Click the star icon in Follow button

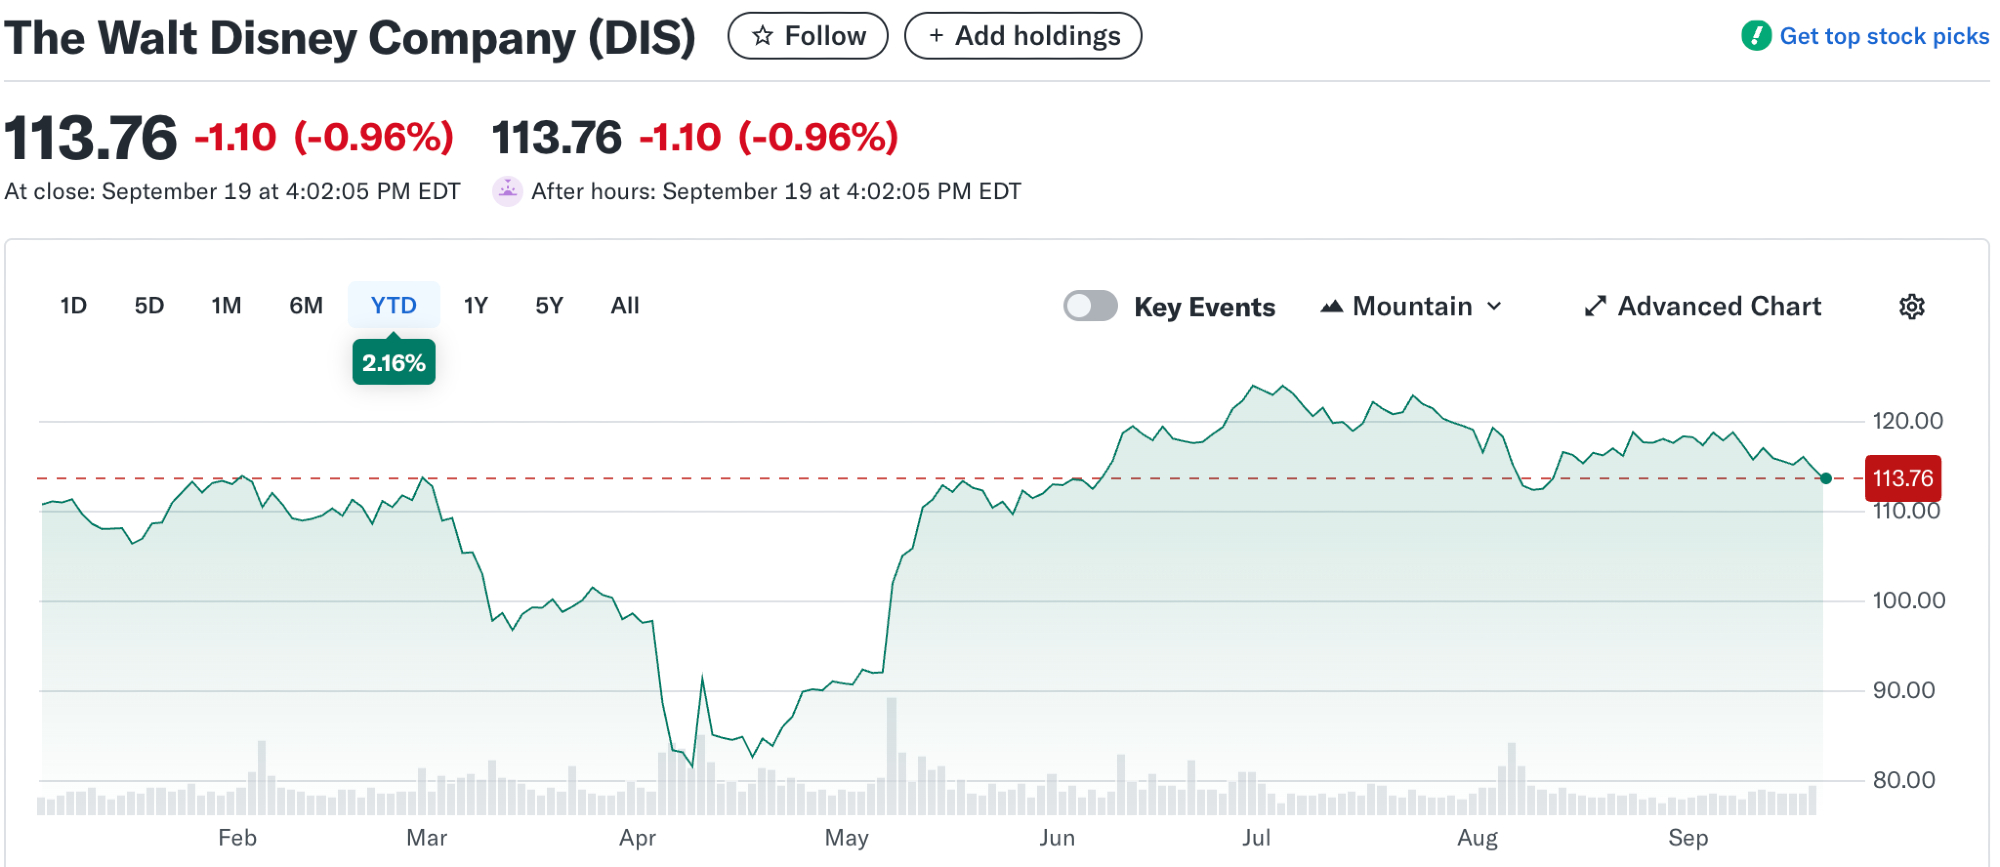(x=762, y=36)
